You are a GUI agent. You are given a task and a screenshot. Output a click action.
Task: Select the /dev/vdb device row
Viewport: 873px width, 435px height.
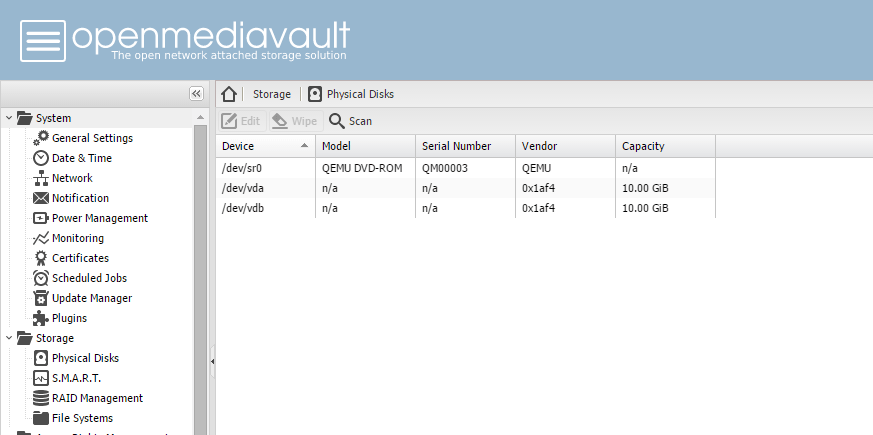pyautogui.click(x=465, y=208)
